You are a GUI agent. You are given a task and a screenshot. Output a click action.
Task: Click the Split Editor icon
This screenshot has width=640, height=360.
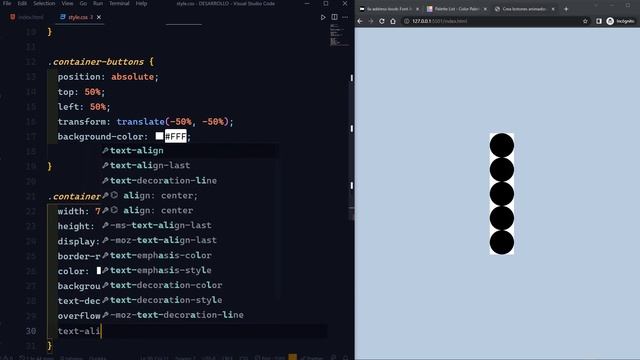(x=334, y=17)
